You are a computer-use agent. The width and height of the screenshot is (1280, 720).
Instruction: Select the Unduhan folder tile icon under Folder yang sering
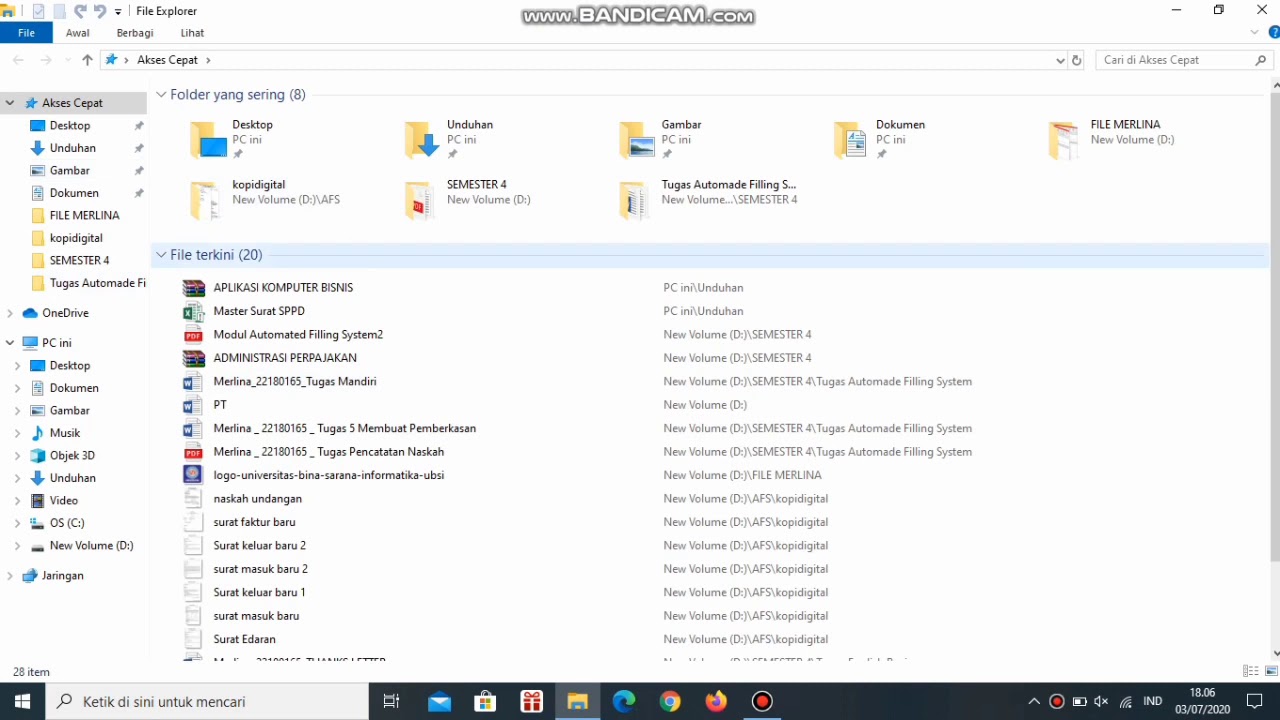[x=422, y=140]
